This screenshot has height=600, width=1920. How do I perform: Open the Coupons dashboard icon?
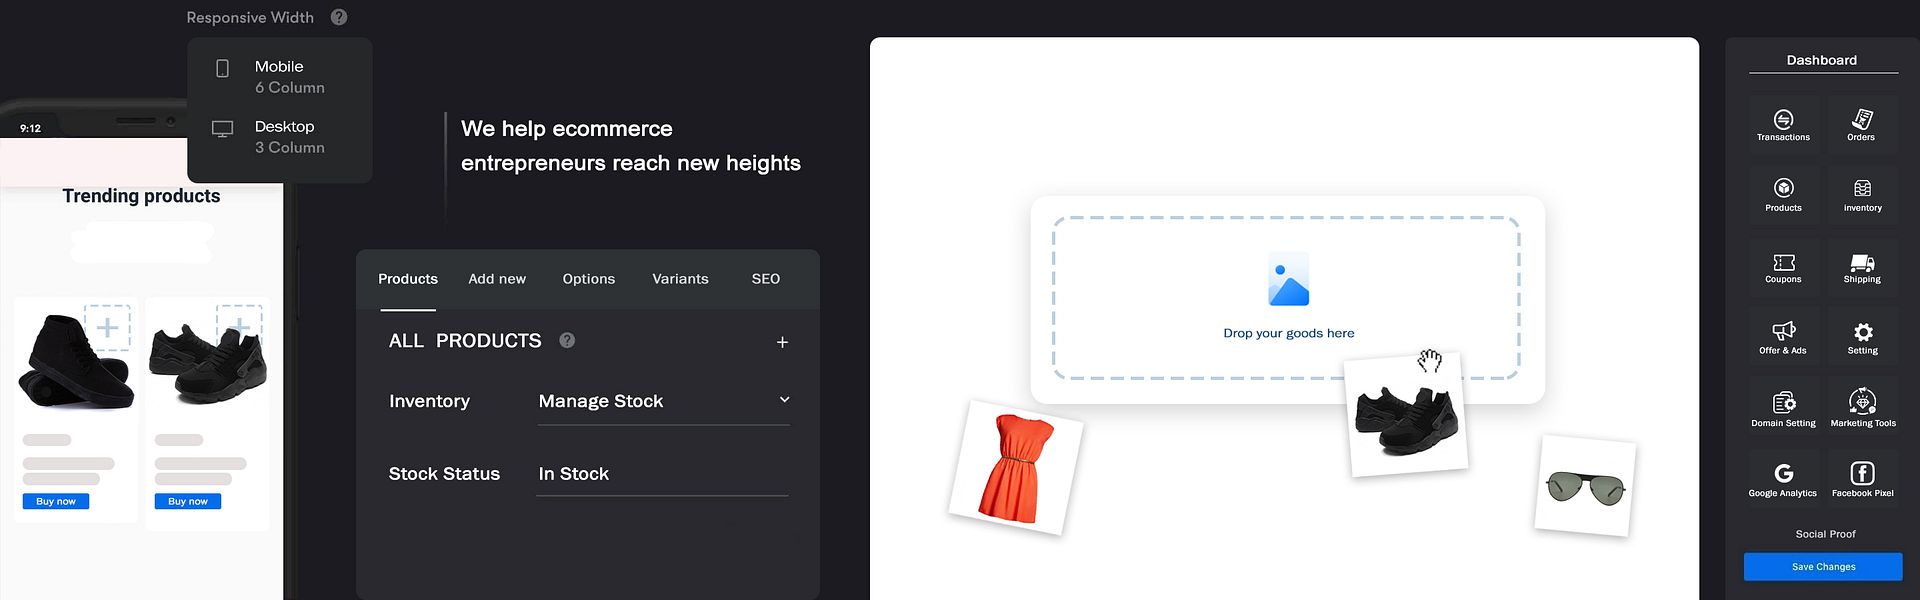(x=1783, y=262)
